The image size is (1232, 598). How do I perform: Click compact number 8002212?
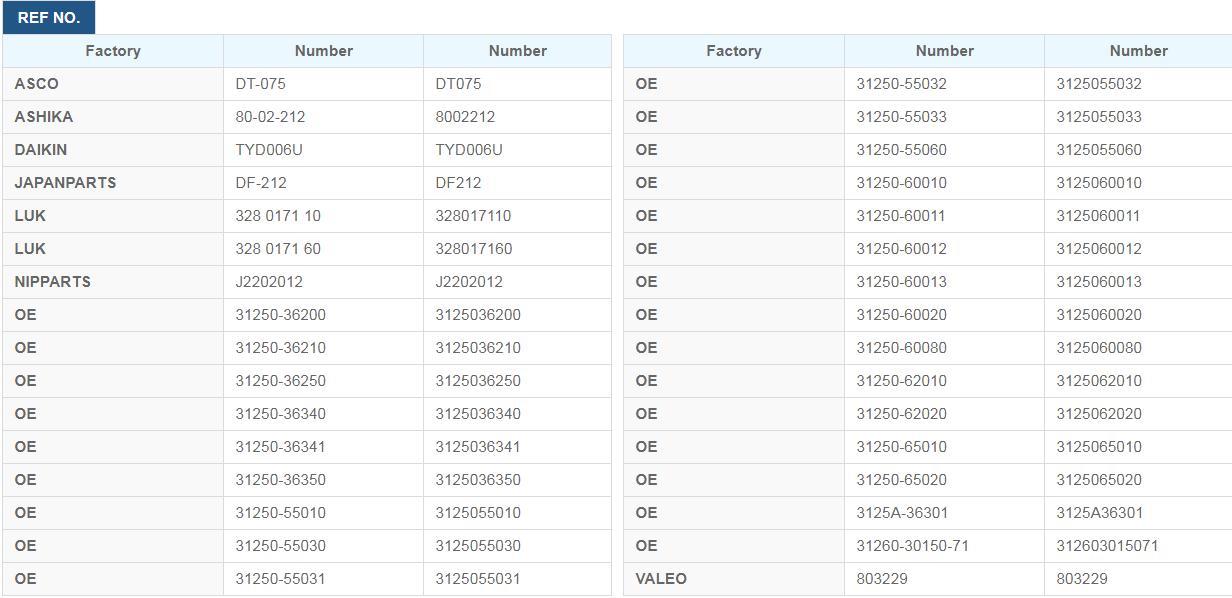(x=465, y=117)
